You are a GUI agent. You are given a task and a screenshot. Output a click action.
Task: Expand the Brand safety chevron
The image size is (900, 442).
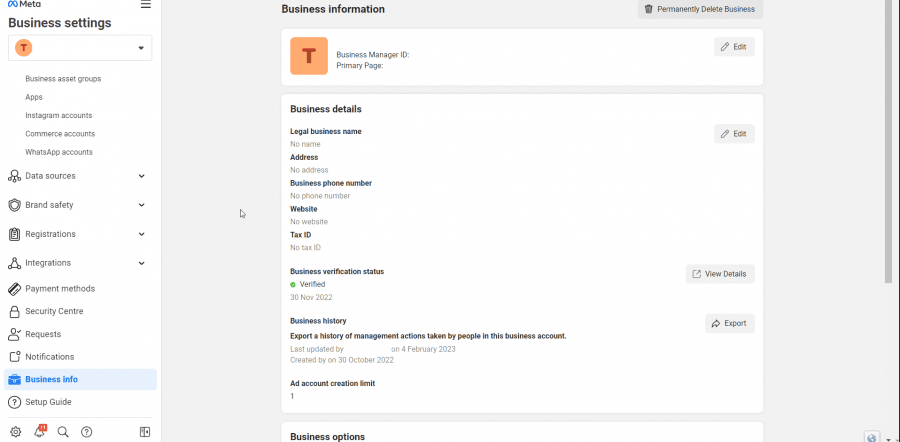(142, 205)
